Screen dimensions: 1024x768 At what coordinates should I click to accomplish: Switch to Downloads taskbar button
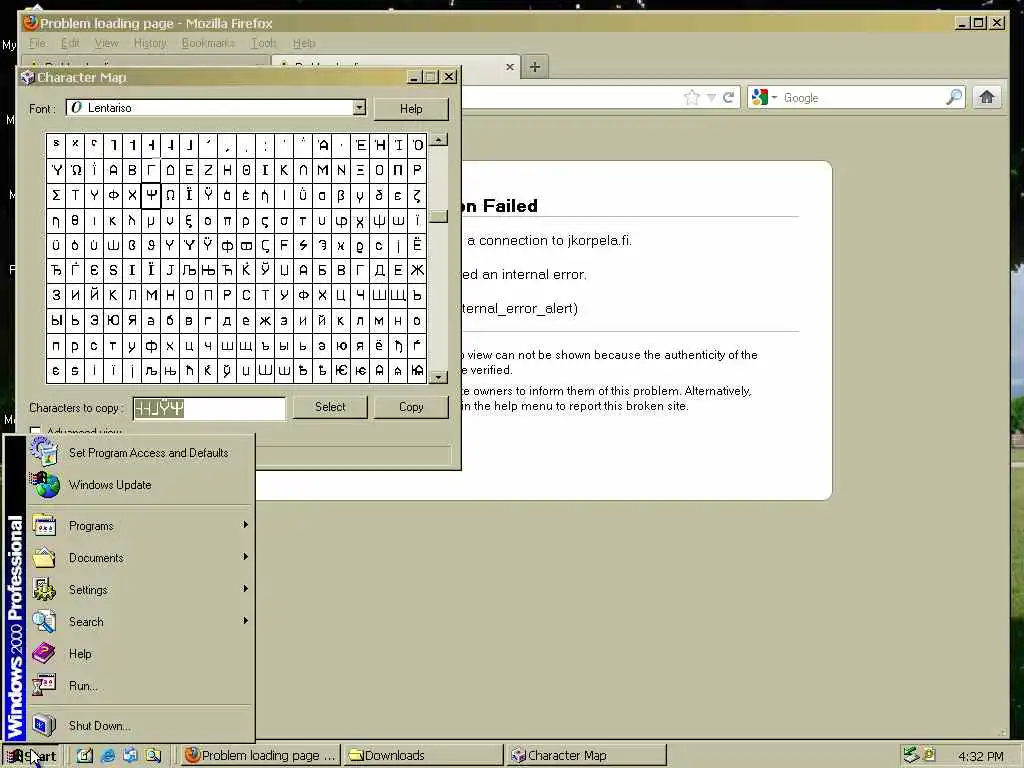[423, 756]
